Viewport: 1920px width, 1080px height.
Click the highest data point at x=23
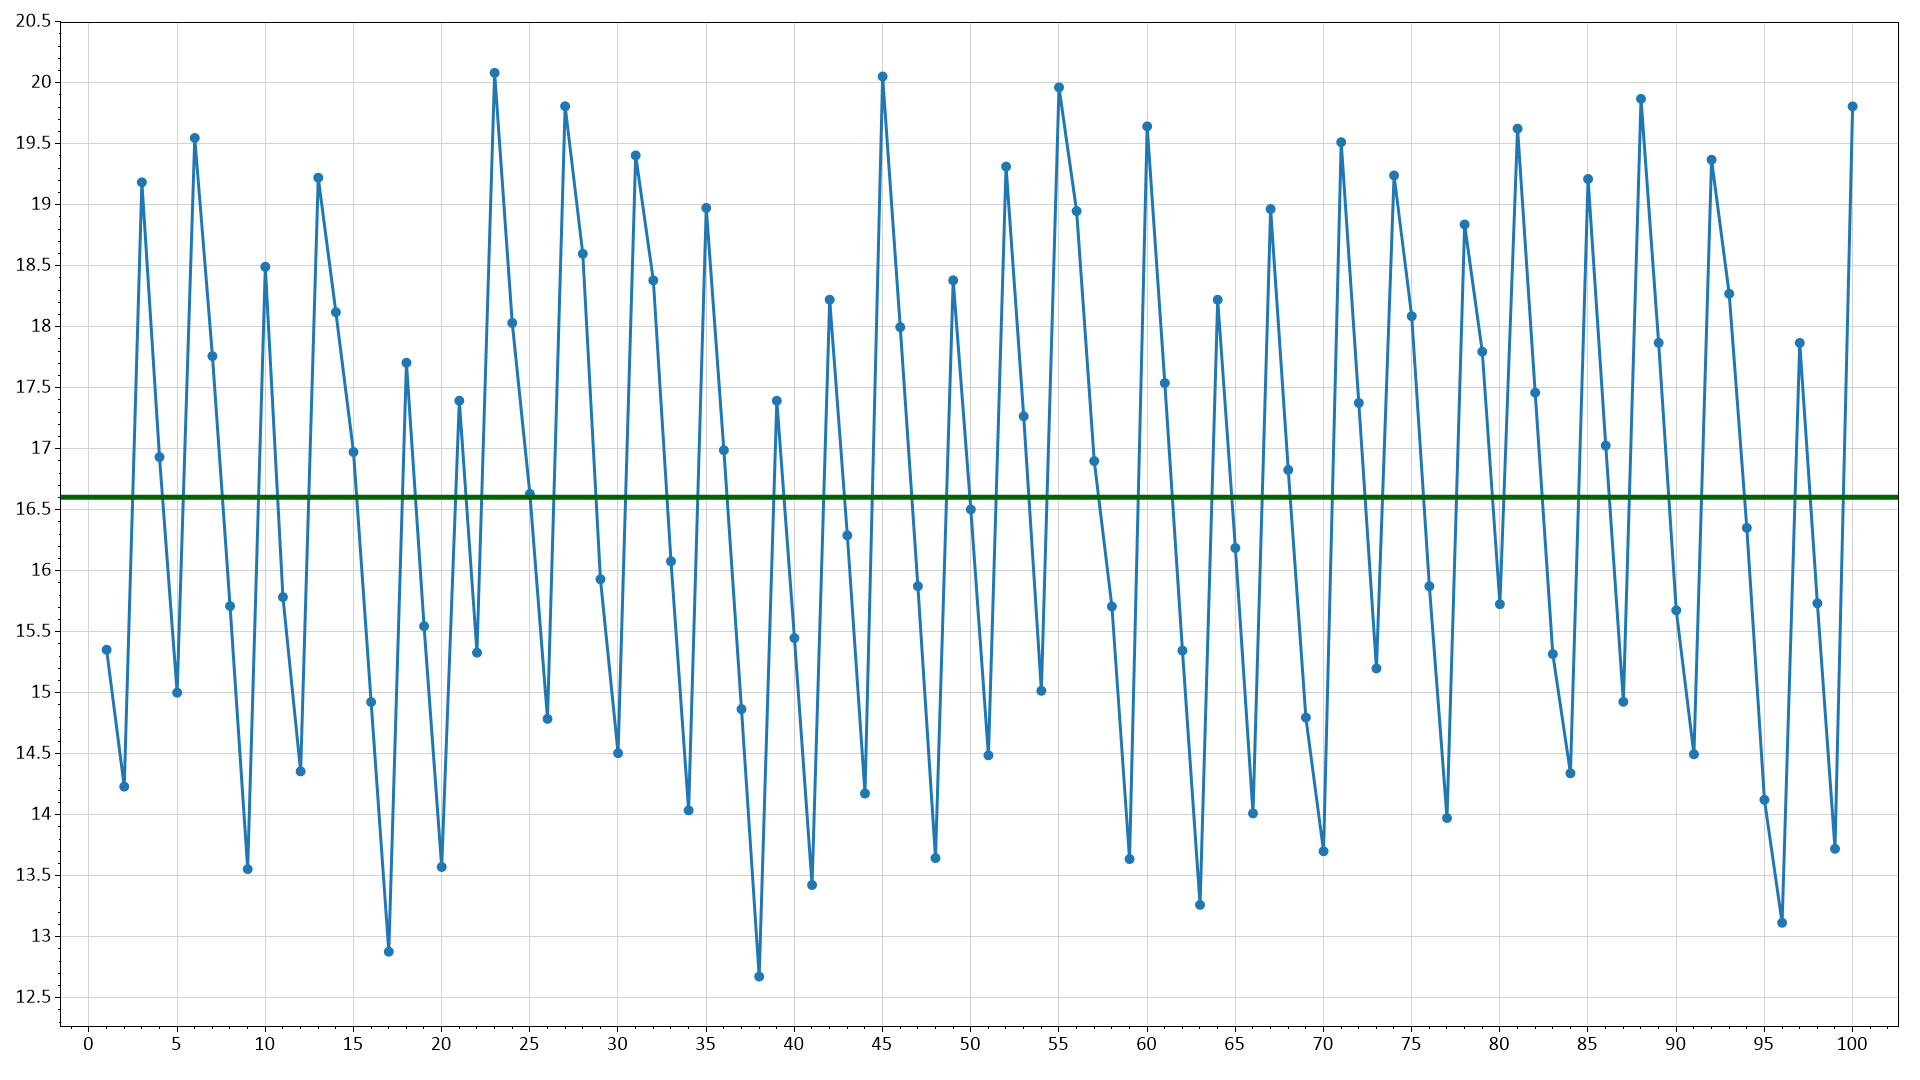(x=494, y=73)
